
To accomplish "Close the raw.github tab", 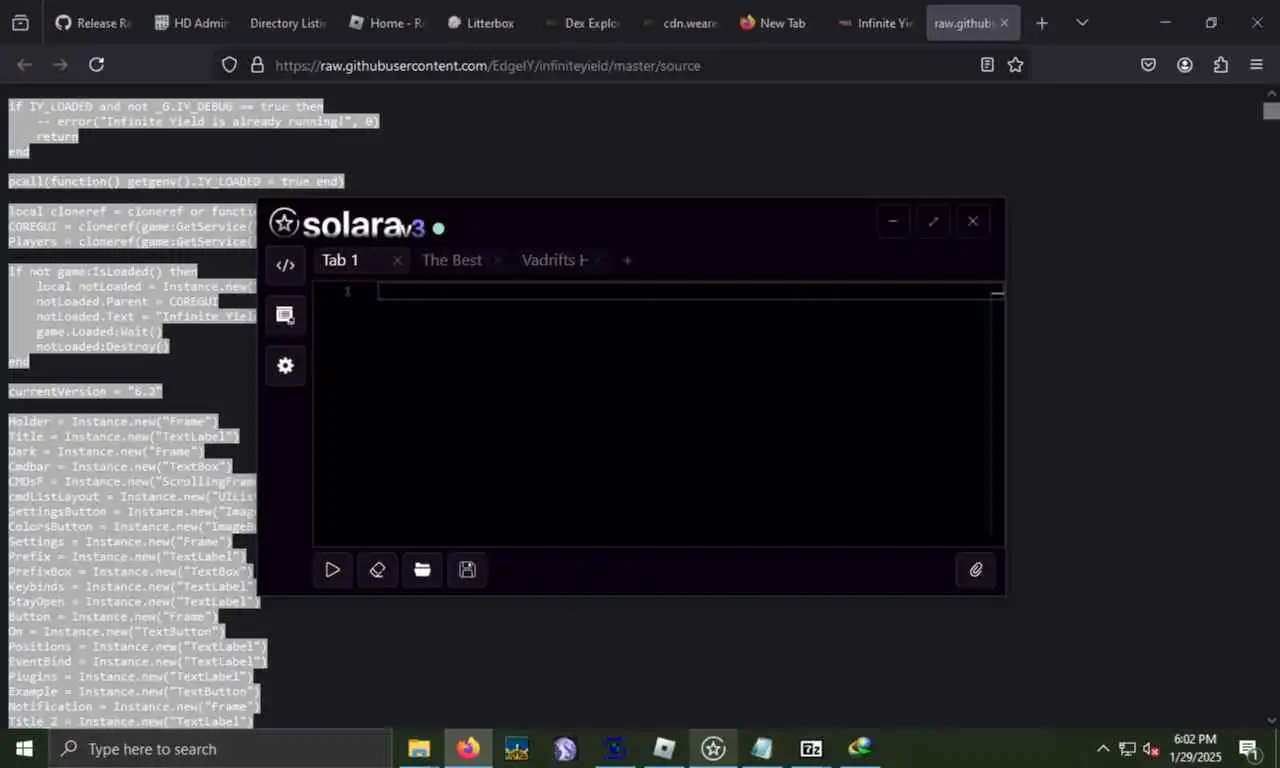I will [x=1004, y=23].
